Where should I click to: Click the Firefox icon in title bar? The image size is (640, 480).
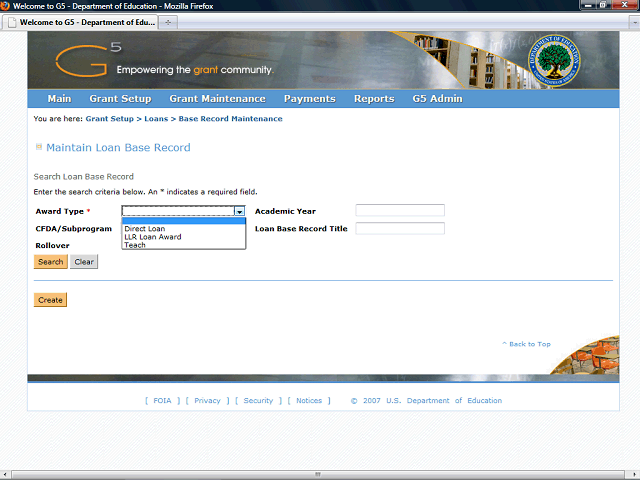coord(5,6)
